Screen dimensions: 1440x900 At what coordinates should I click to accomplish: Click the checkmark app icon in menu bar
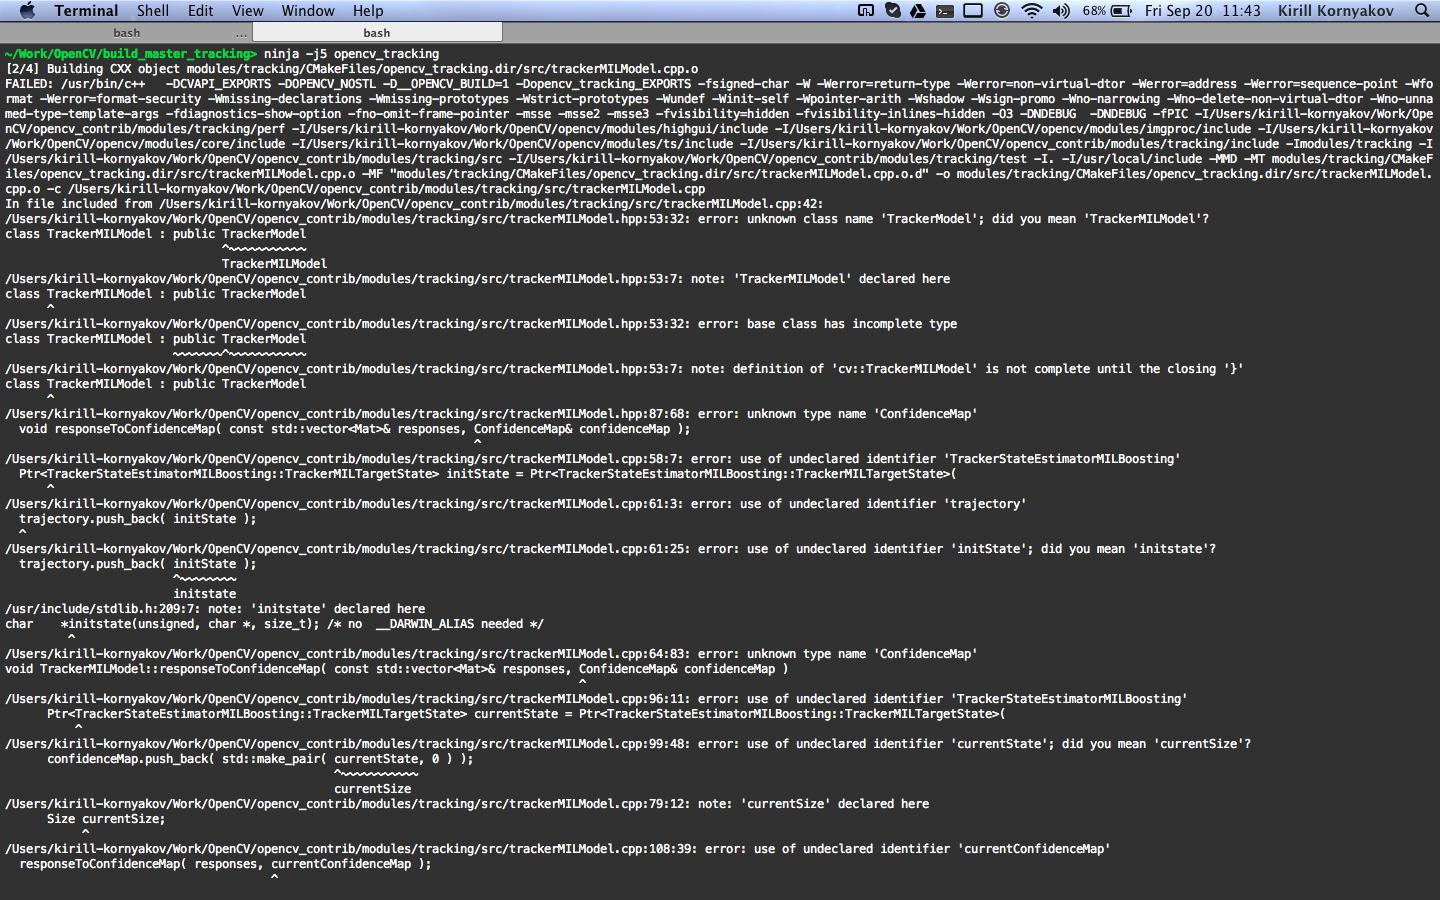[892, 10]
